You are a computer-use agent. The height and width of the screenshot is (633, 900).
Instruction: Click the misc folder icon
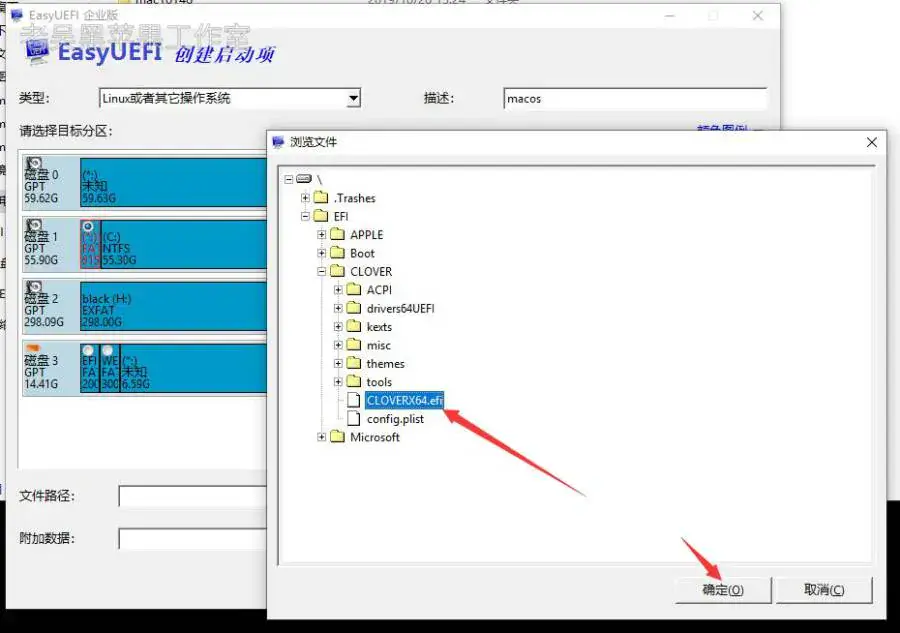(x=354, y=345)
